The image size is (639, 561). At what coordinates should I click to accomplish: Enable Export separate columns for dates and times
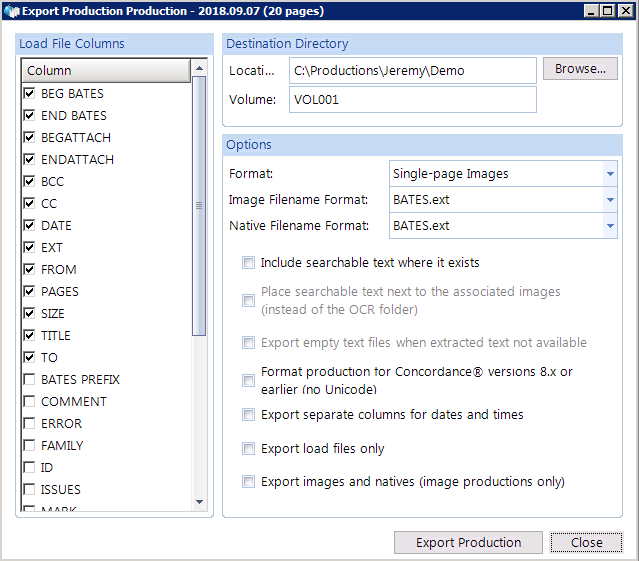[x=248, y=415]
